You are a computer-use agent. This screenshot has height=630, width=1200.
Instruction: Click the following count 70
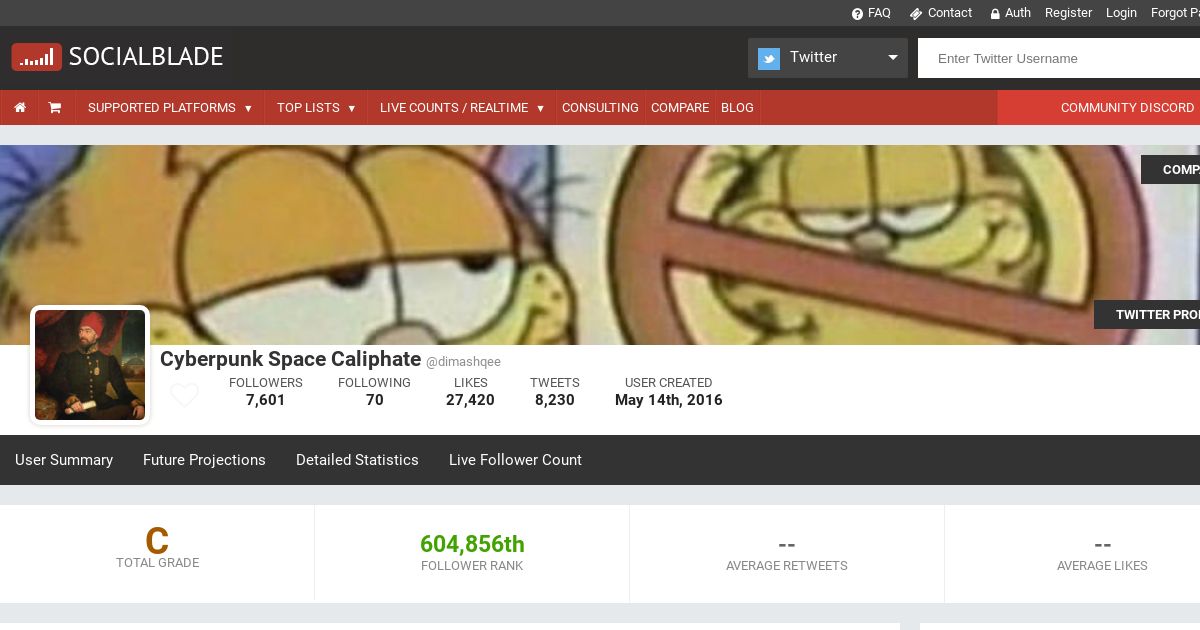(374, 400)
